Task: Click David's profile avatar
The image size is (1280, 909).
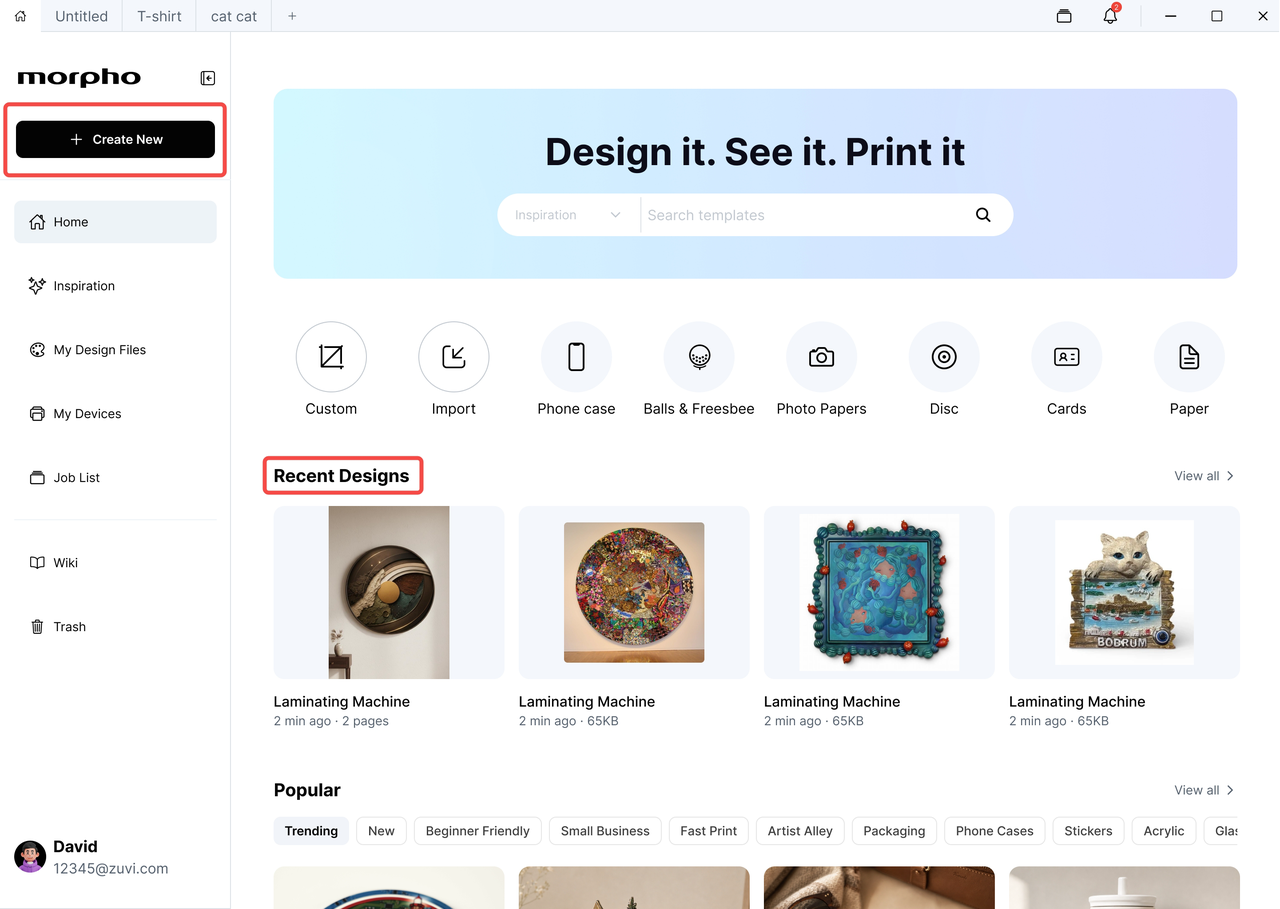Action: pos(30,857)
